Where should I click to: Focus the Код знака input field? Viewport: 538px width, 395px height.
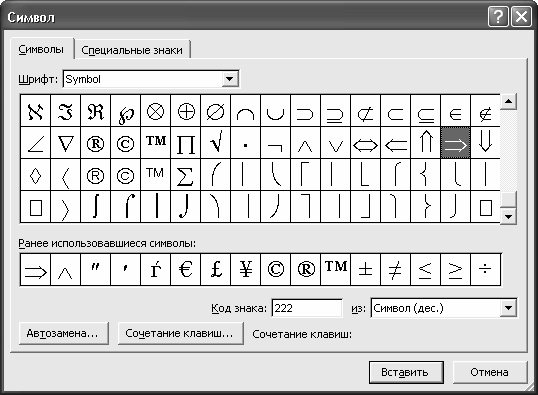[307, 308]
